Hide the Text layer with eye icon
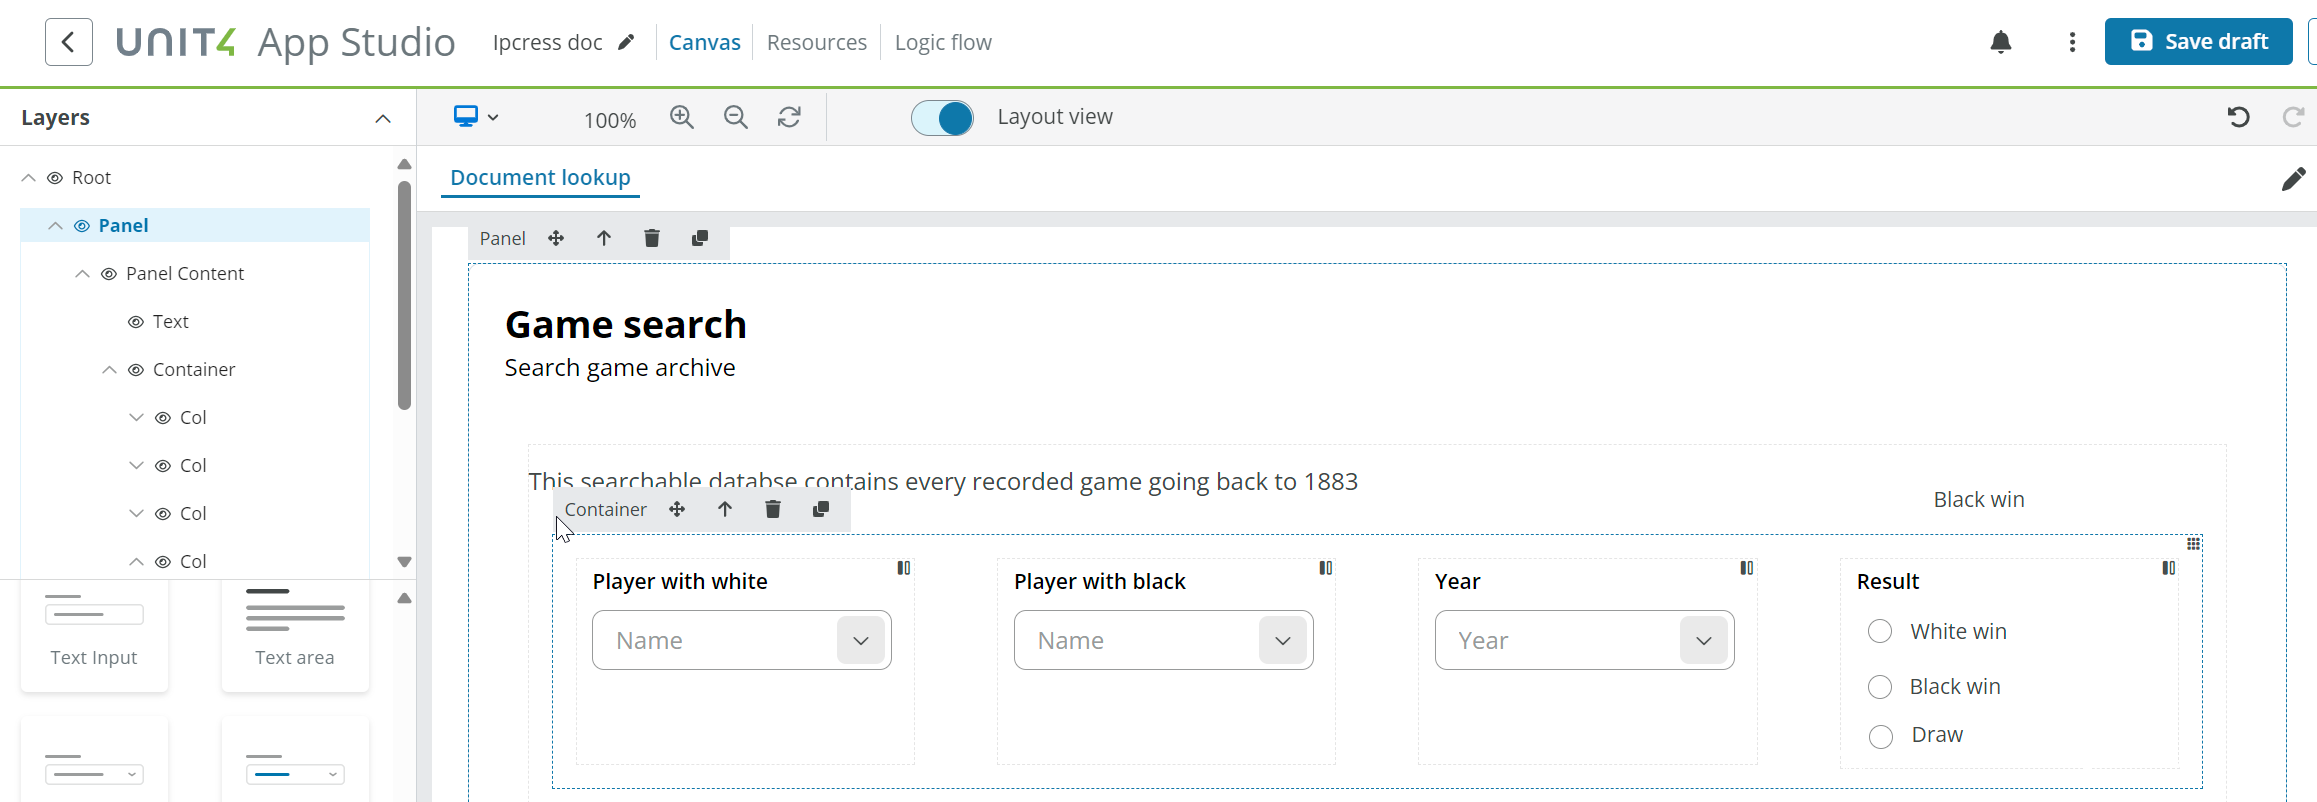 point(136,322)
